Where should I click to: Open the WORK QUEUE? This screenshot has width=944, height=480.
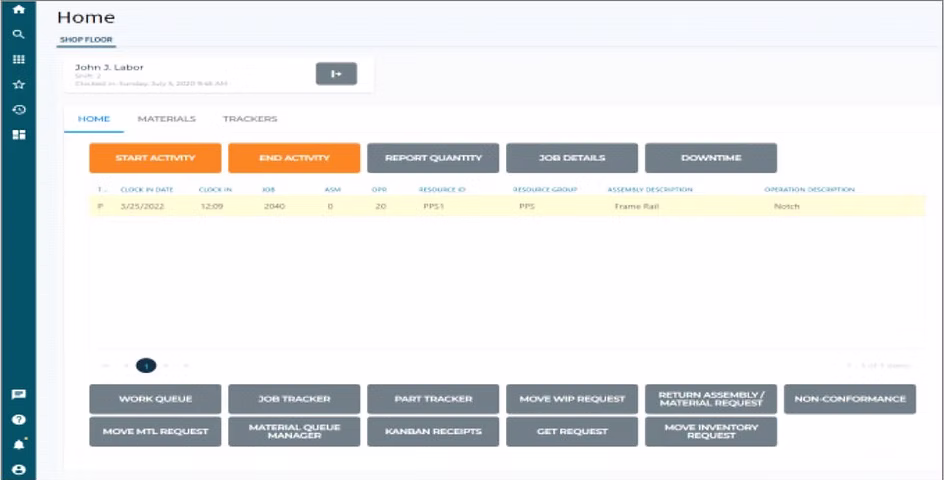click(155, 399)
